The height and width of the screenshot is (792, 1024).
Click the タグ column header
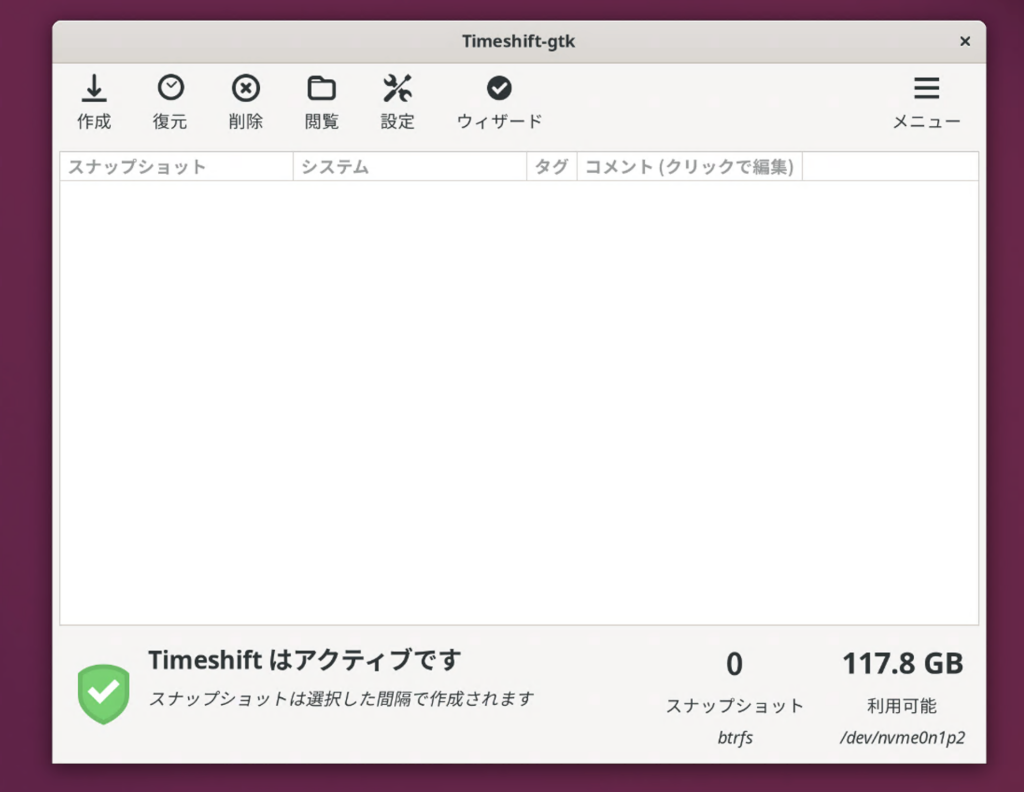click(551, 167)
